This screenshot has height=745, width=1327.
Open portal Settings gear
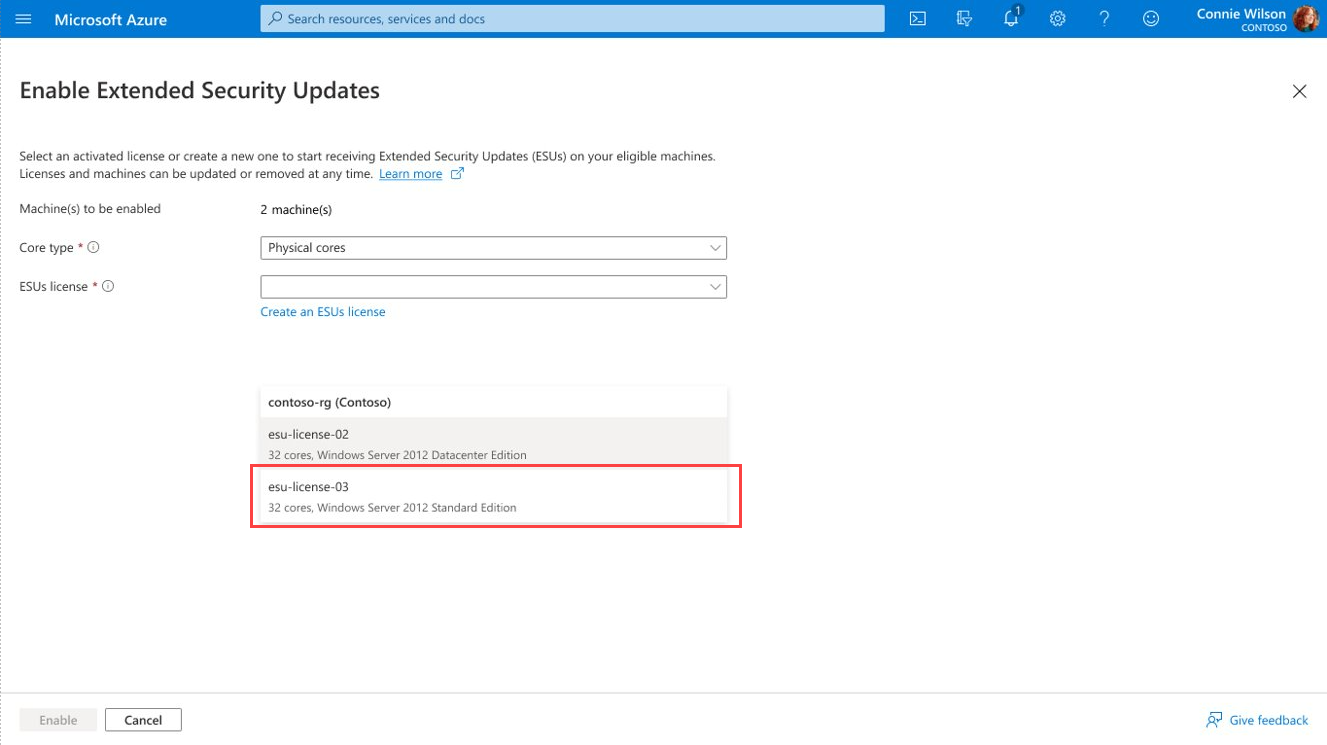point(1058,19)
